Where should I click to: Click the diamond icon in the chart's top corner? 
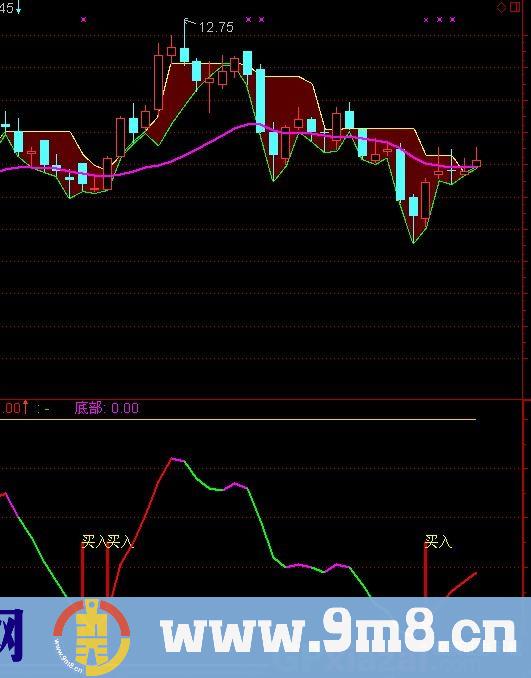click(x=501, y=7)
